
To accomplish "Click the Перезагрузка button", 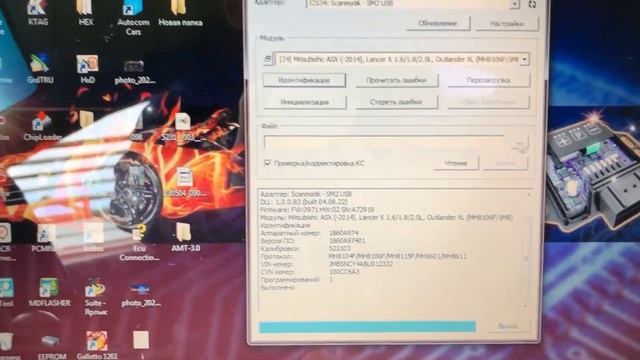I will point(489,80).
